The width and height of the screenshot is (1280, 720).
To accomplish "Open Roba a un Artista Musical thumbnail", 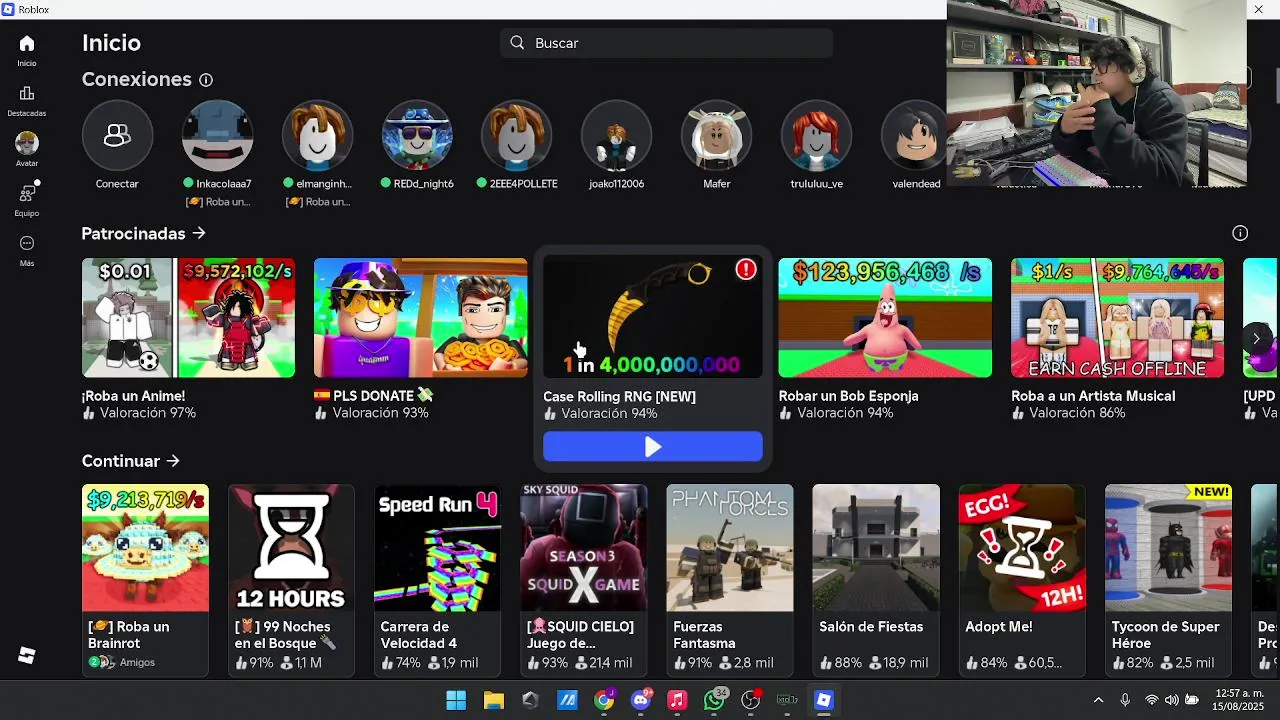I will pyautogui.click(x=1117, y=318).
